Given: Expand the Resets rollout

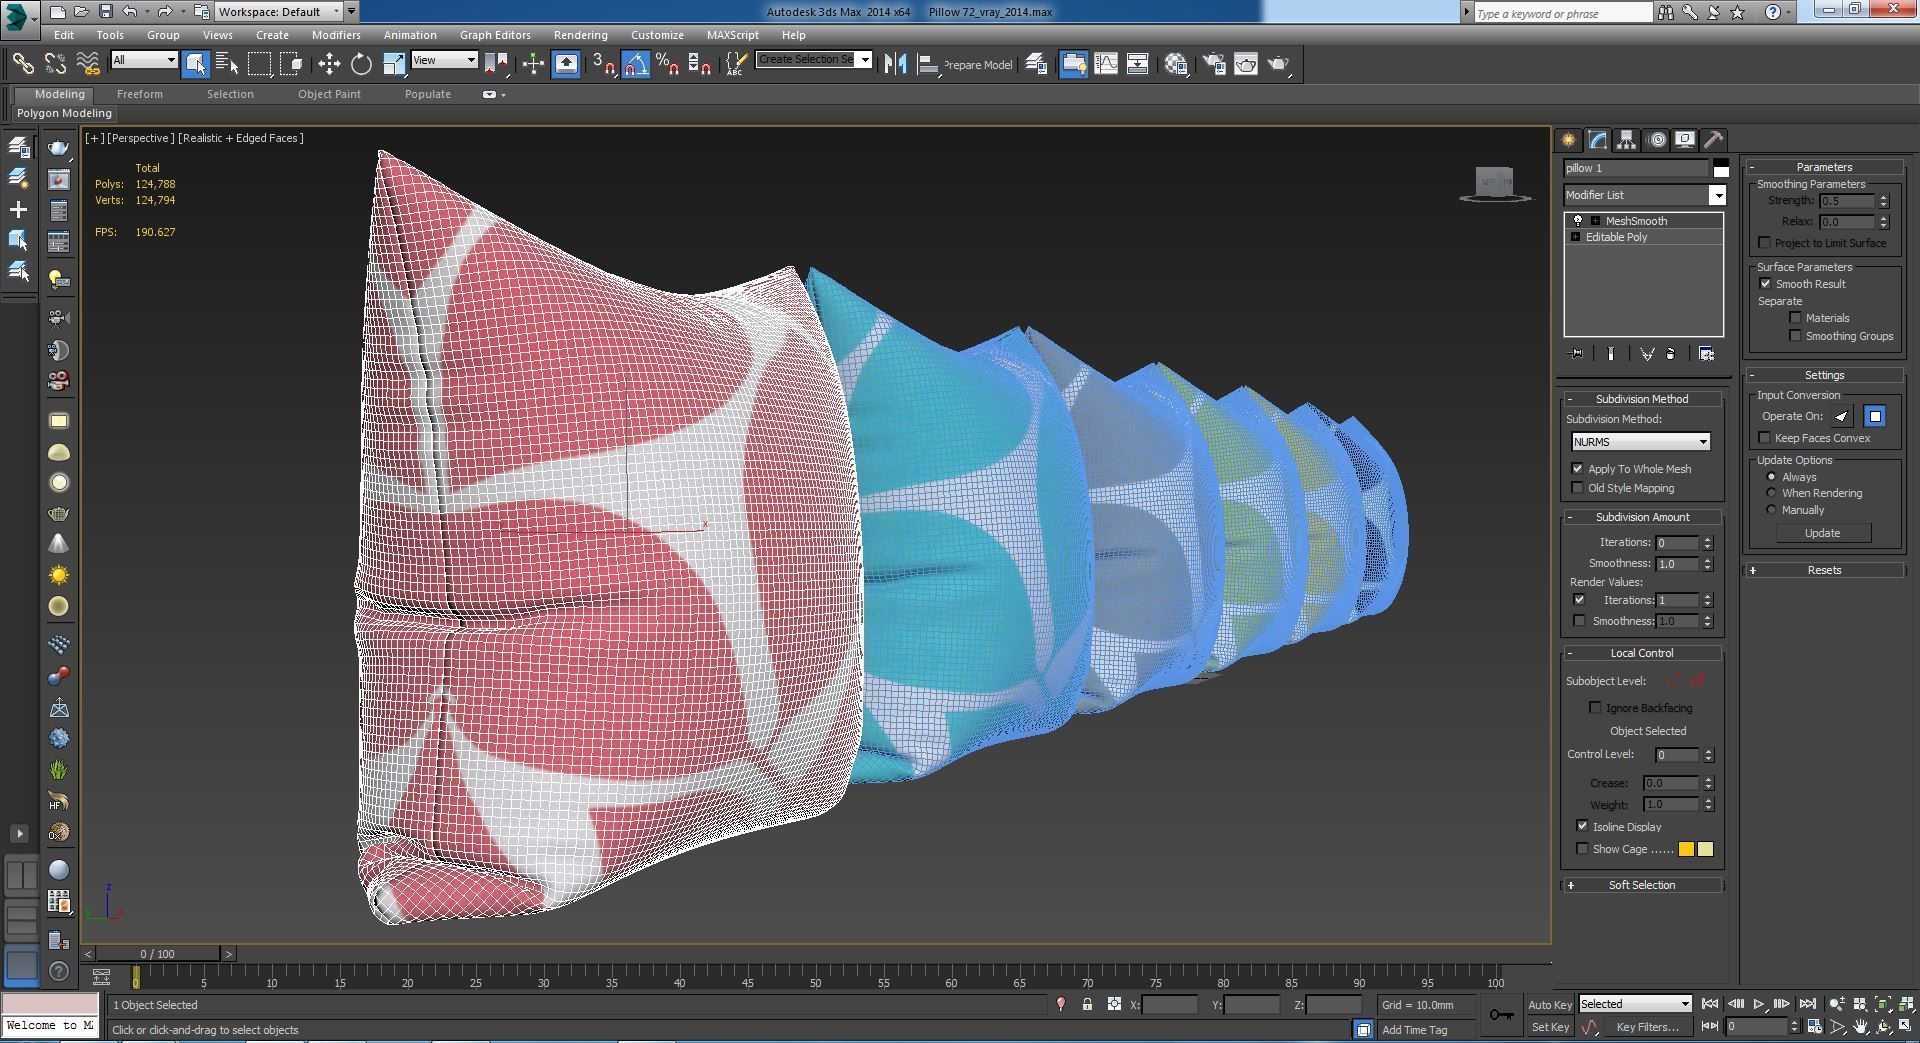Looking at the screenshot, I should pos(1824,570).
